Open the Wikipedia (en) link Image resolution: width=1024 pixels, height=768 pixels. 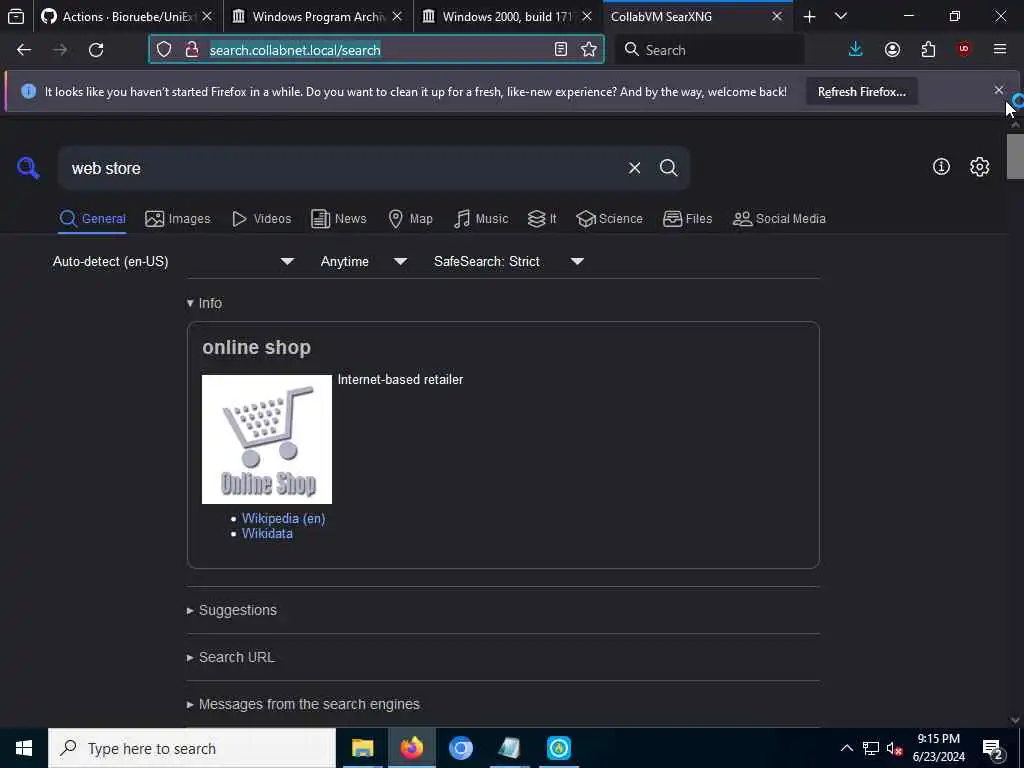click(x=283, y=519)
